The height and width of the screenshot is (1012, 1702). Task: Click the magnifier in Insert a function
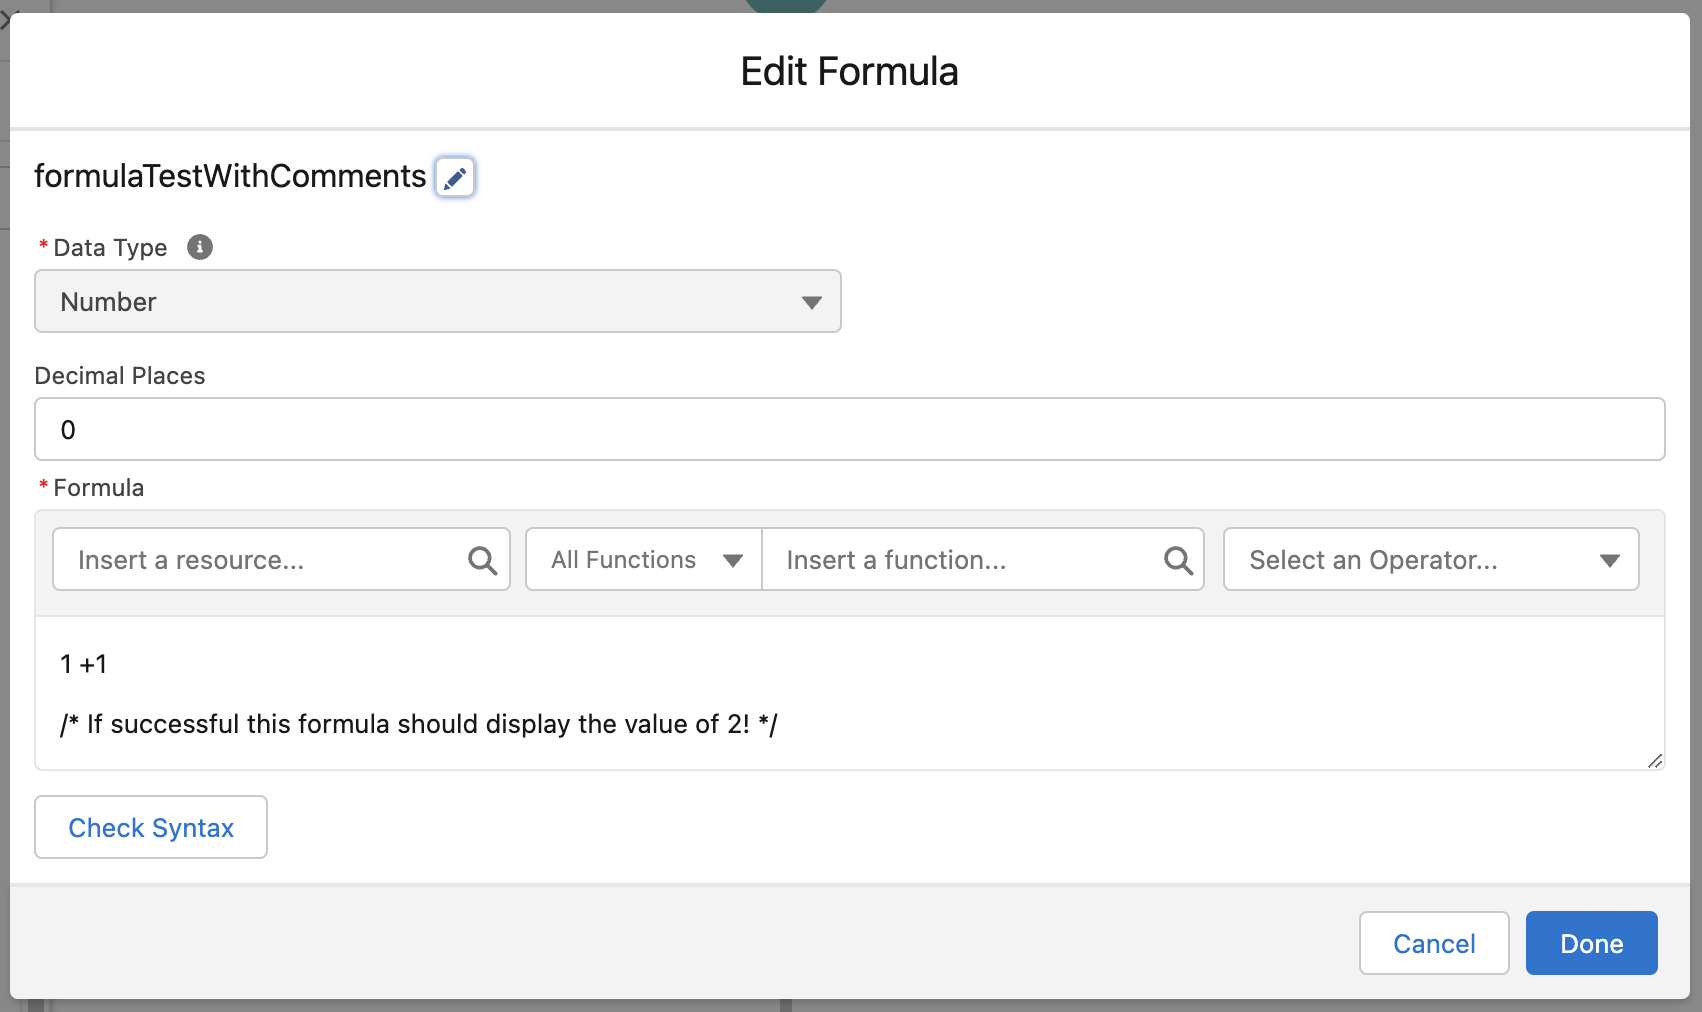pos(1178,560)
